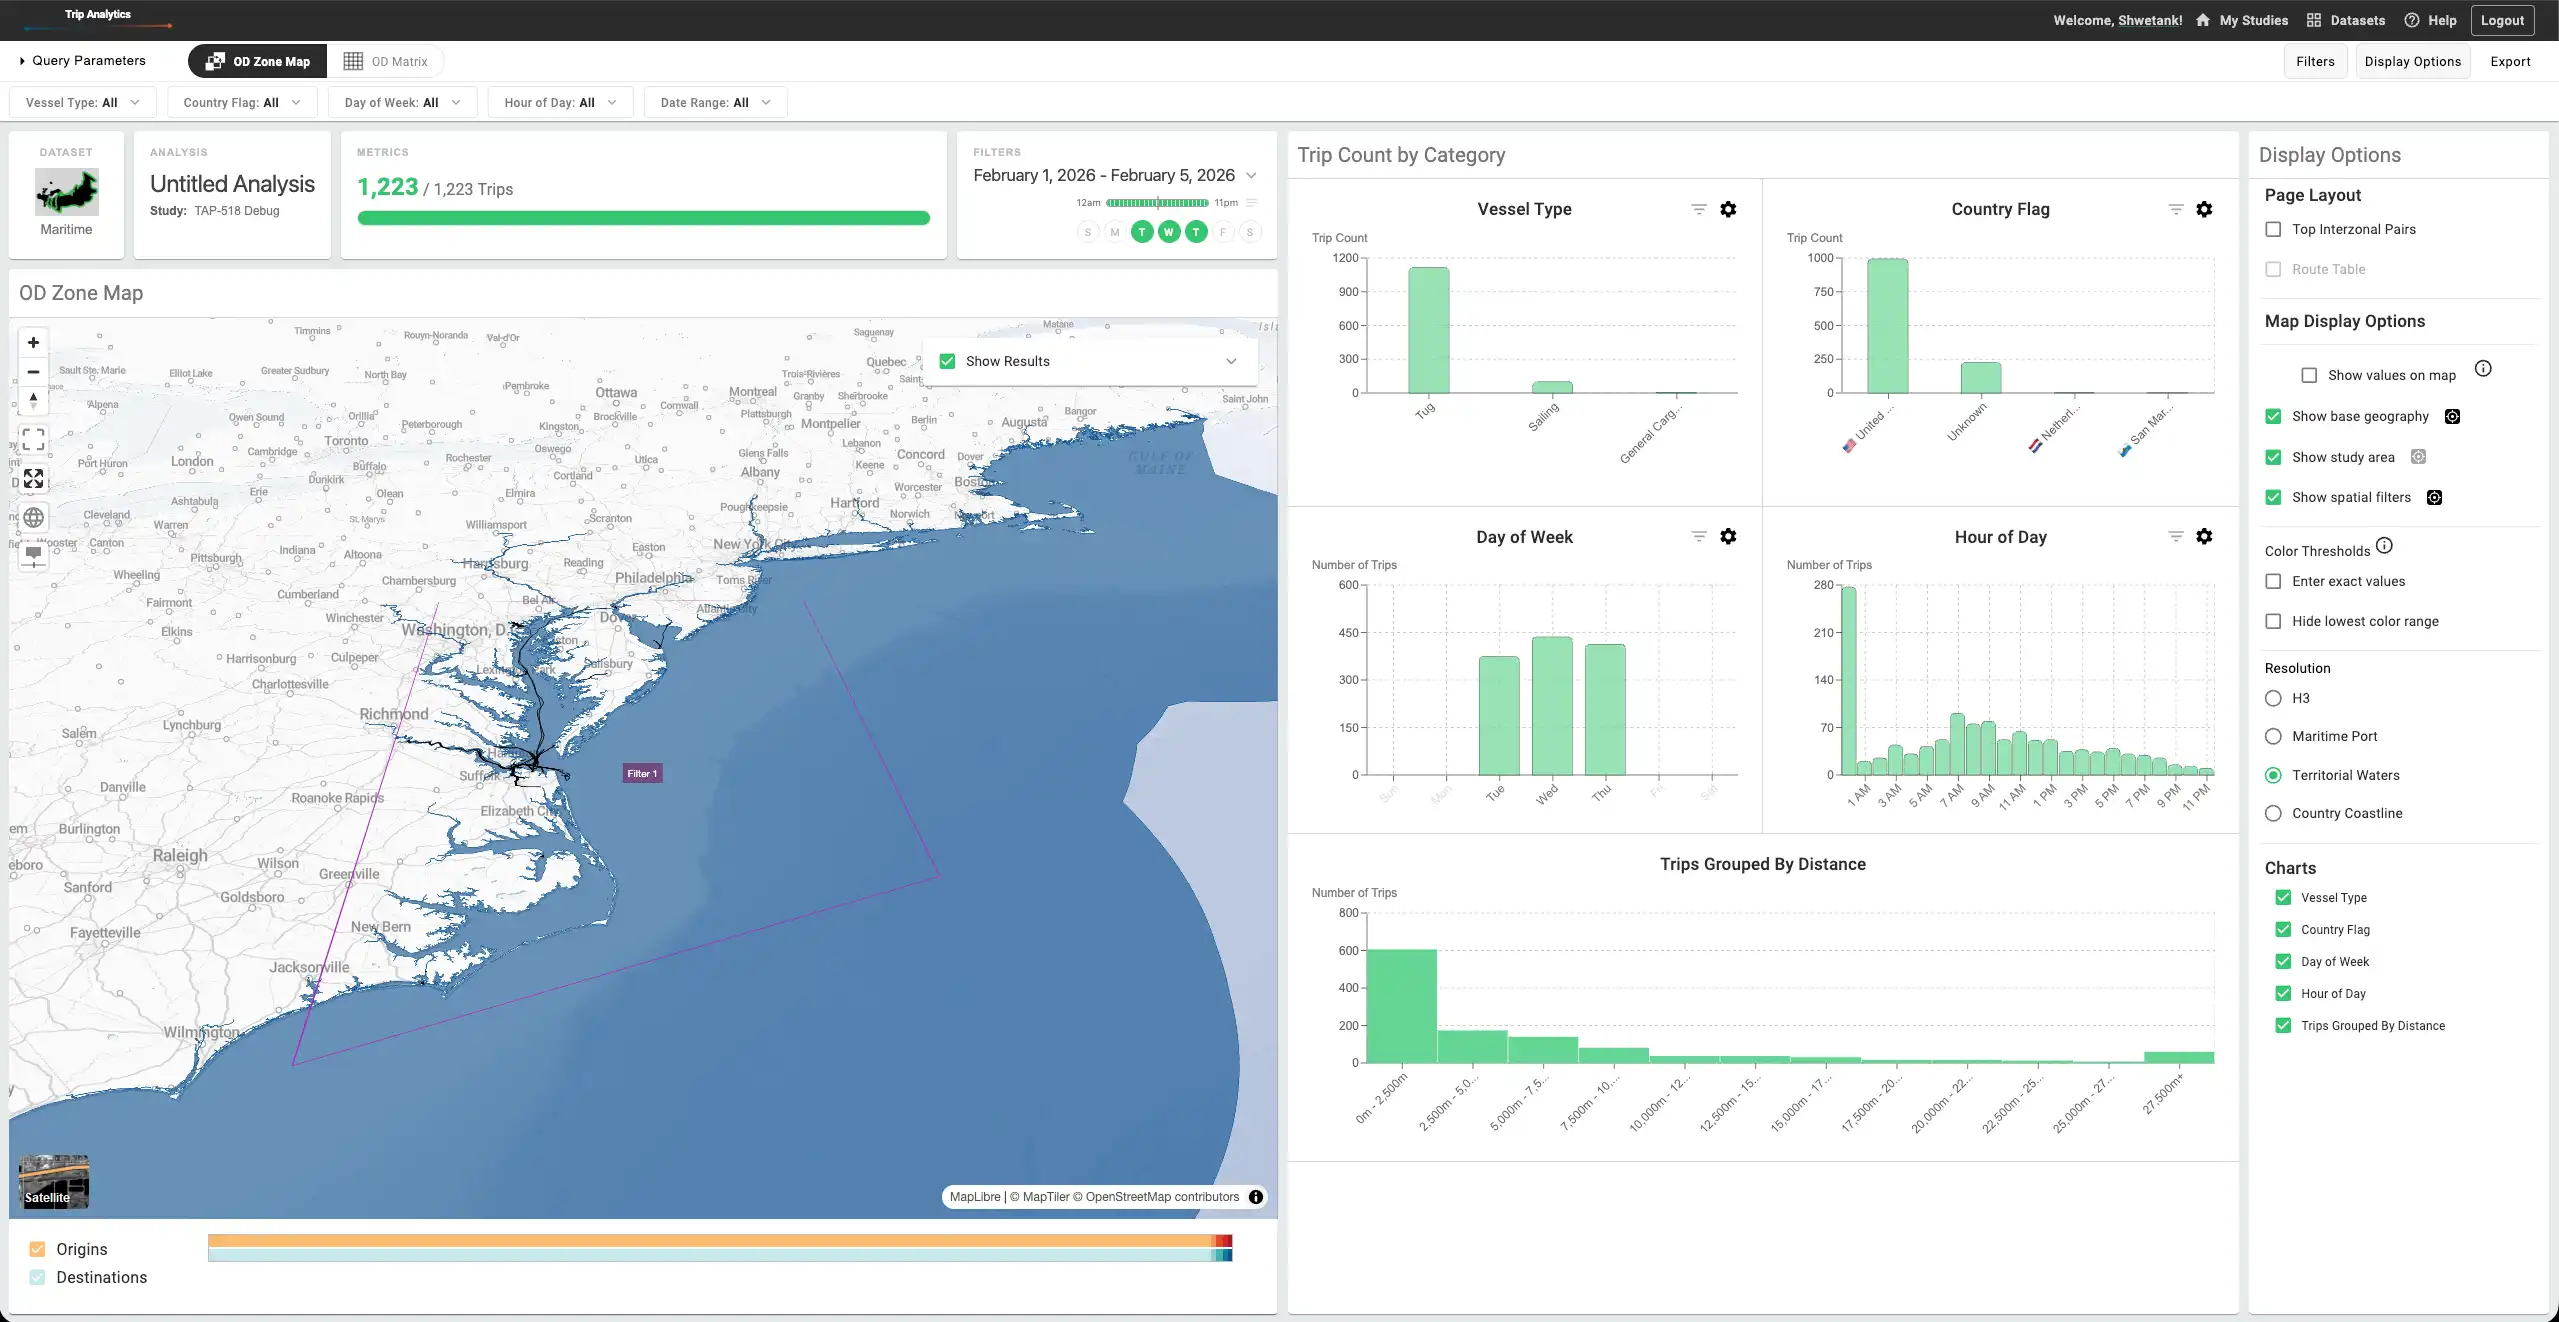Zoom in on the OD Zone Map
Screen dimensions: 2559x1322
click(x=33, y=343)
